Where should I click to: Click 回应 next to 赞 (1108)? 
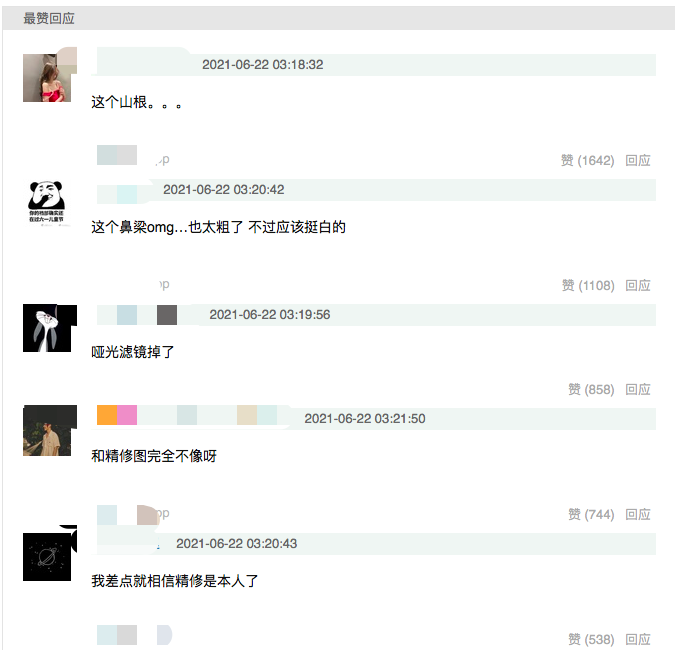[x=638, y=285]
